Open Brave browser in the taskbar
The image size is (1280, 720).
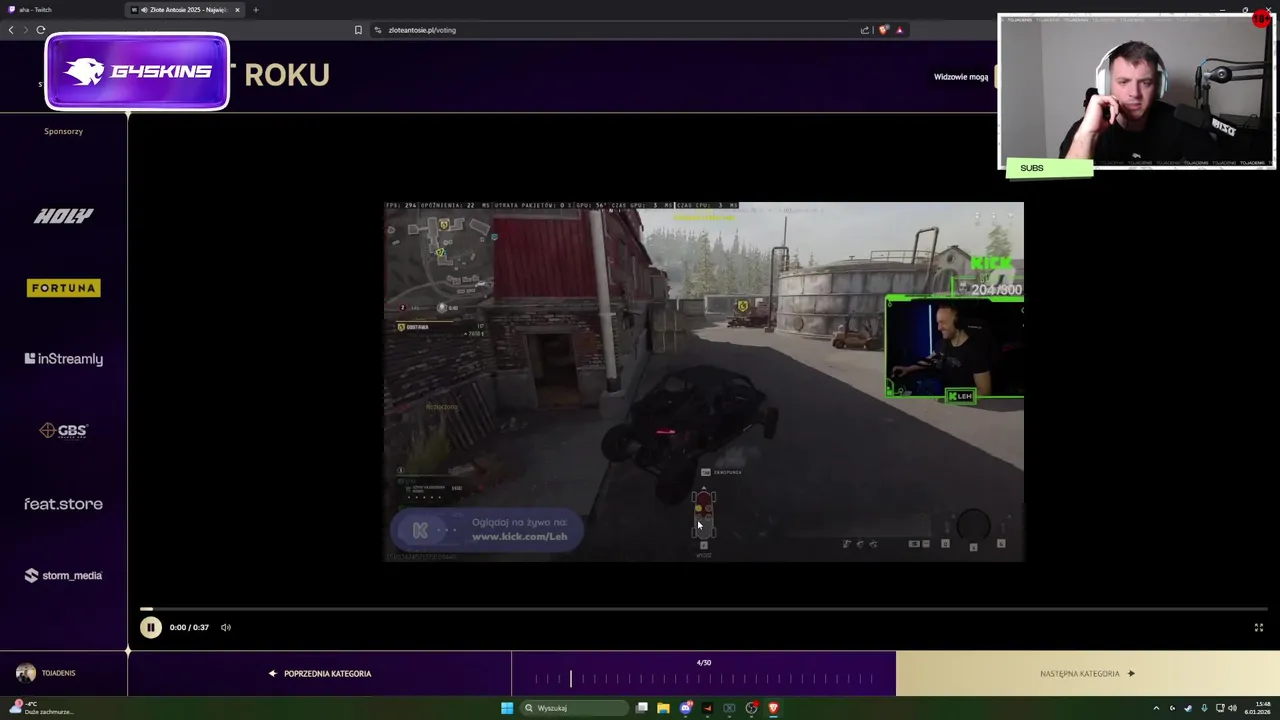click(773, 708)
